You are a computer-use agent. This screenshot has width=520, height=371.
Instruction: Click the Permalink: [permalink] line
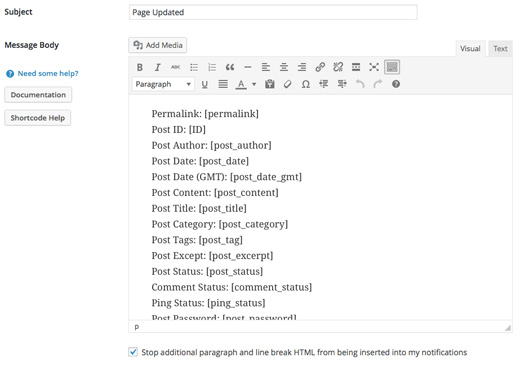205,114
